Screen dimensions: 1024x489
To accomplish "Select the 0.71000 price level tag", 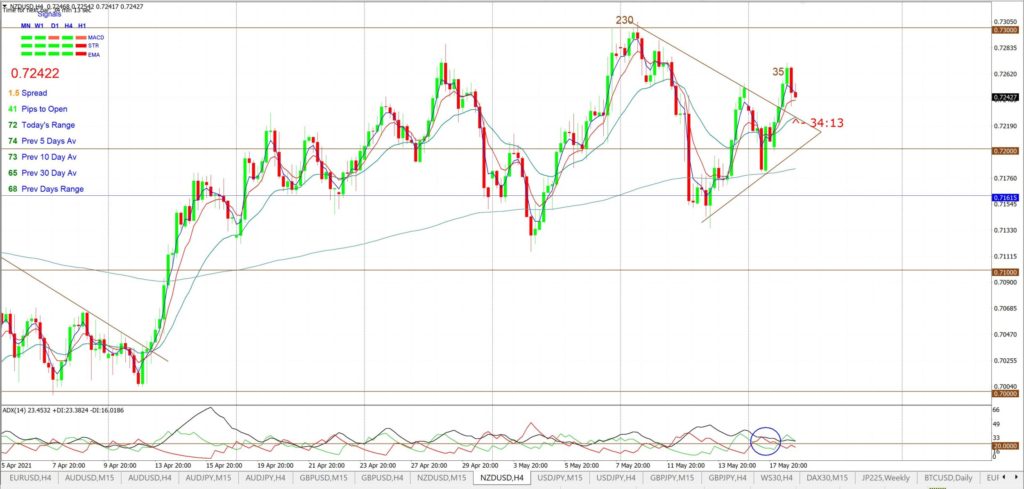I will pyautogui.click(x=1004, y=271).
